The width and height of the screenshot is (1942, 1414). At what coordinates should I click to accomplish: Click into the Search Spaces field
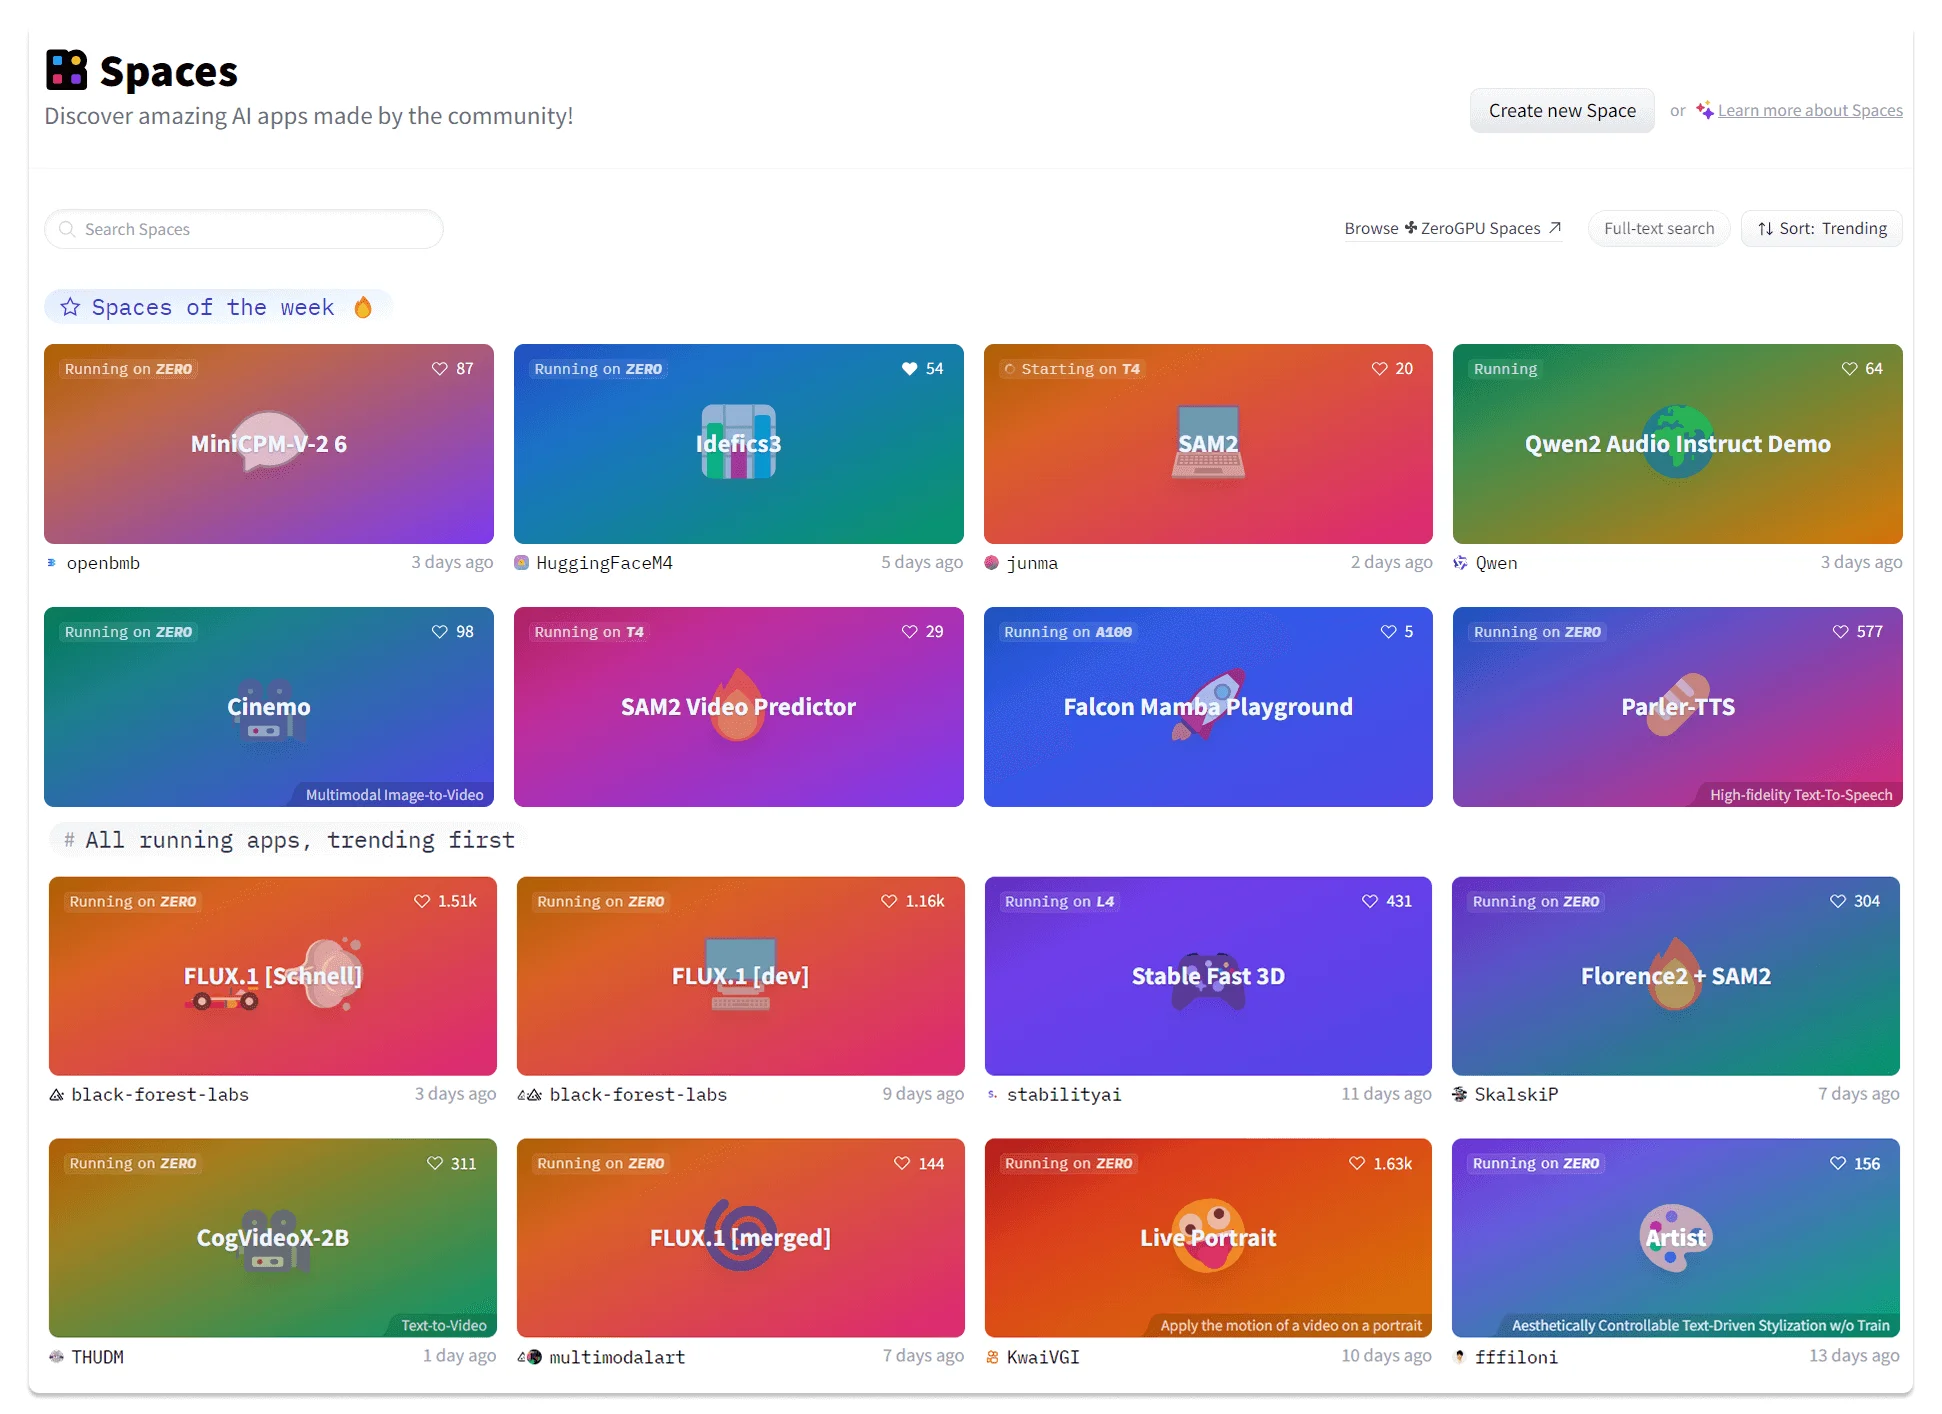[244, 229]
